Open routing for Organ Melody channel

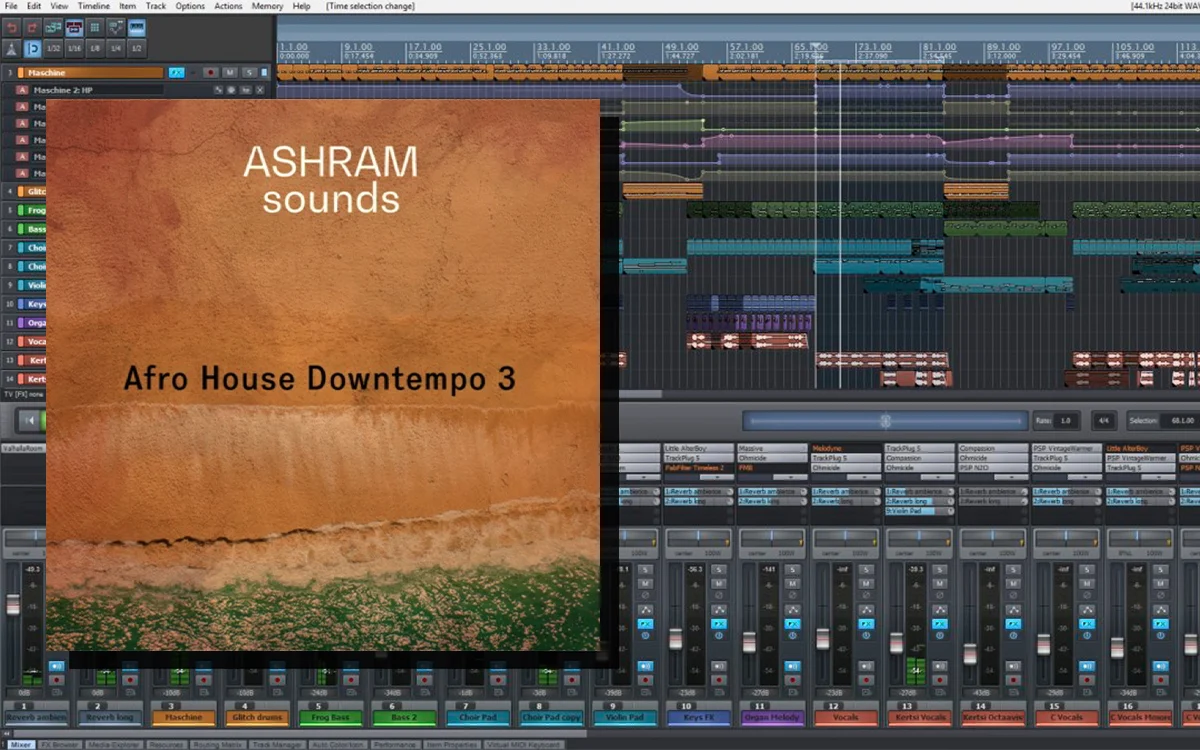pos(792,610)
